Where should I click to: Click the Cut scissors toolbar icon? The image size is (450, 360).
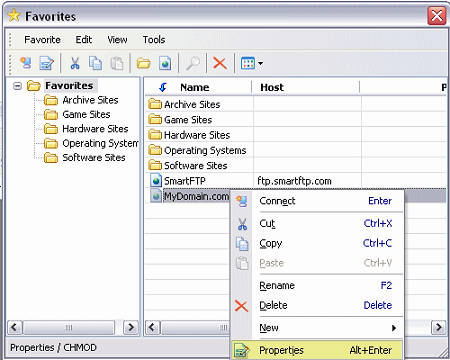click(x=75, y=63)
